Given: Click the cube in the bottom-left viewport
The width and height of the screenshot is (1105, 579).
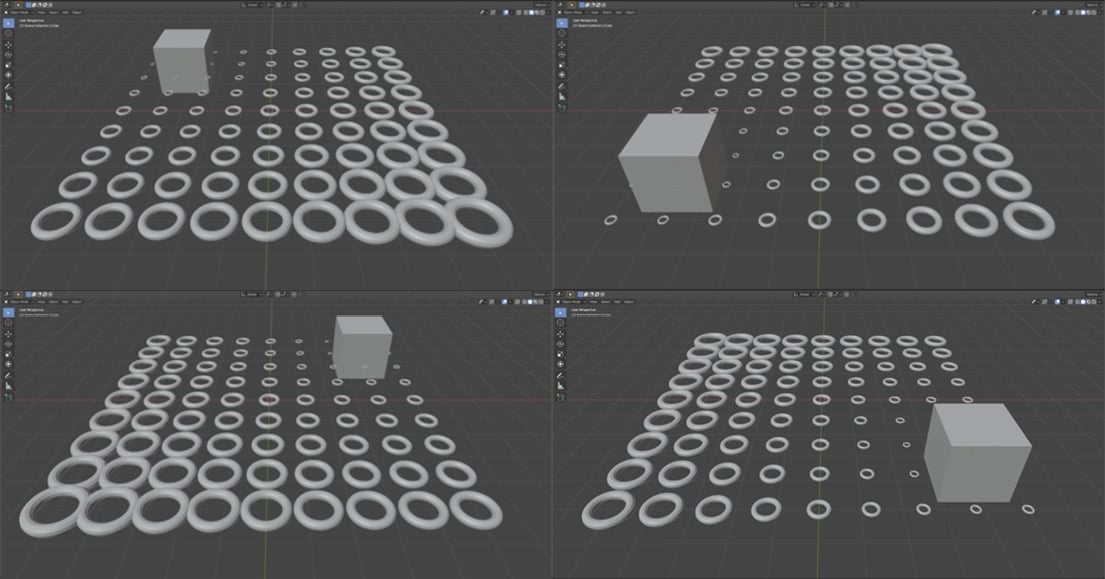Looking at the screenshot, I should coord(362,347).
